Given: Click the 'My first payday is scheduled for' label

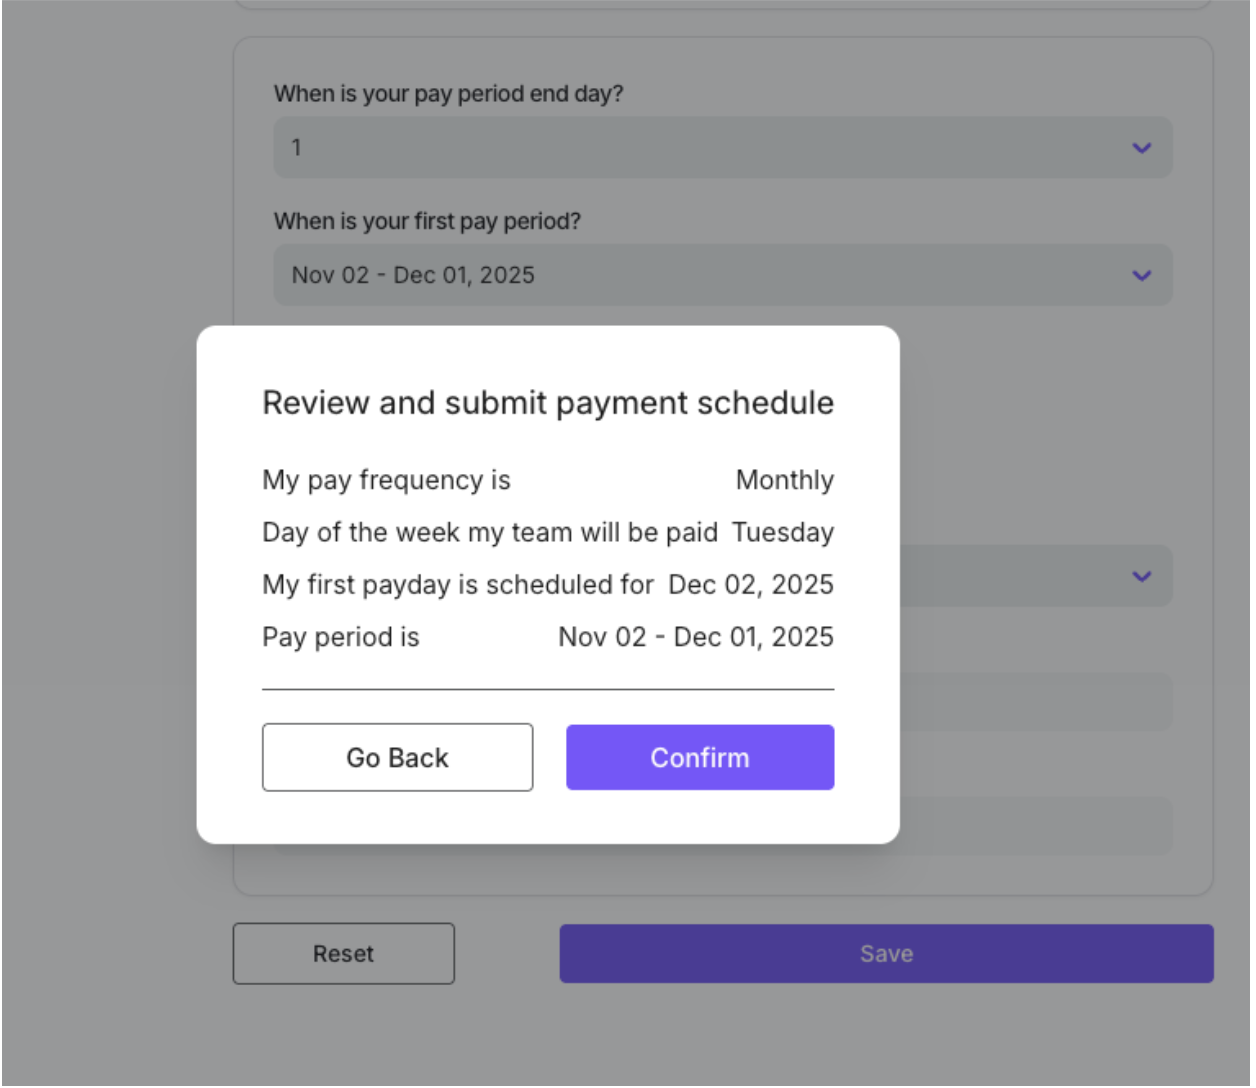Looking at the screenshot, I should [458, 585].
